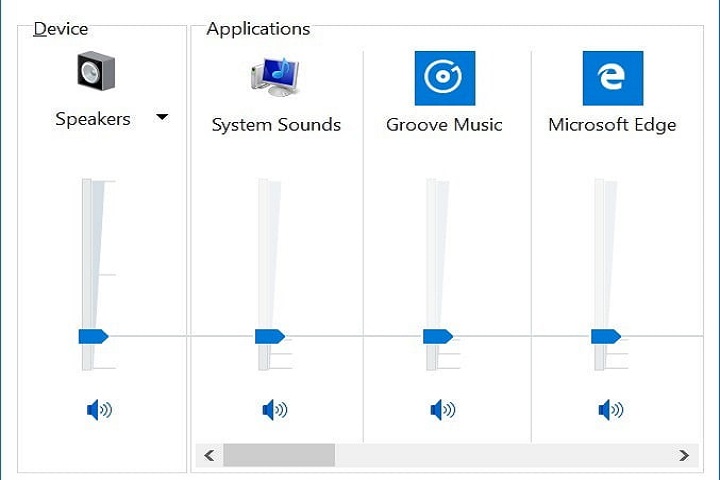Click the Groove Music app icon
The image size is (720, 480).
point(444,78)
